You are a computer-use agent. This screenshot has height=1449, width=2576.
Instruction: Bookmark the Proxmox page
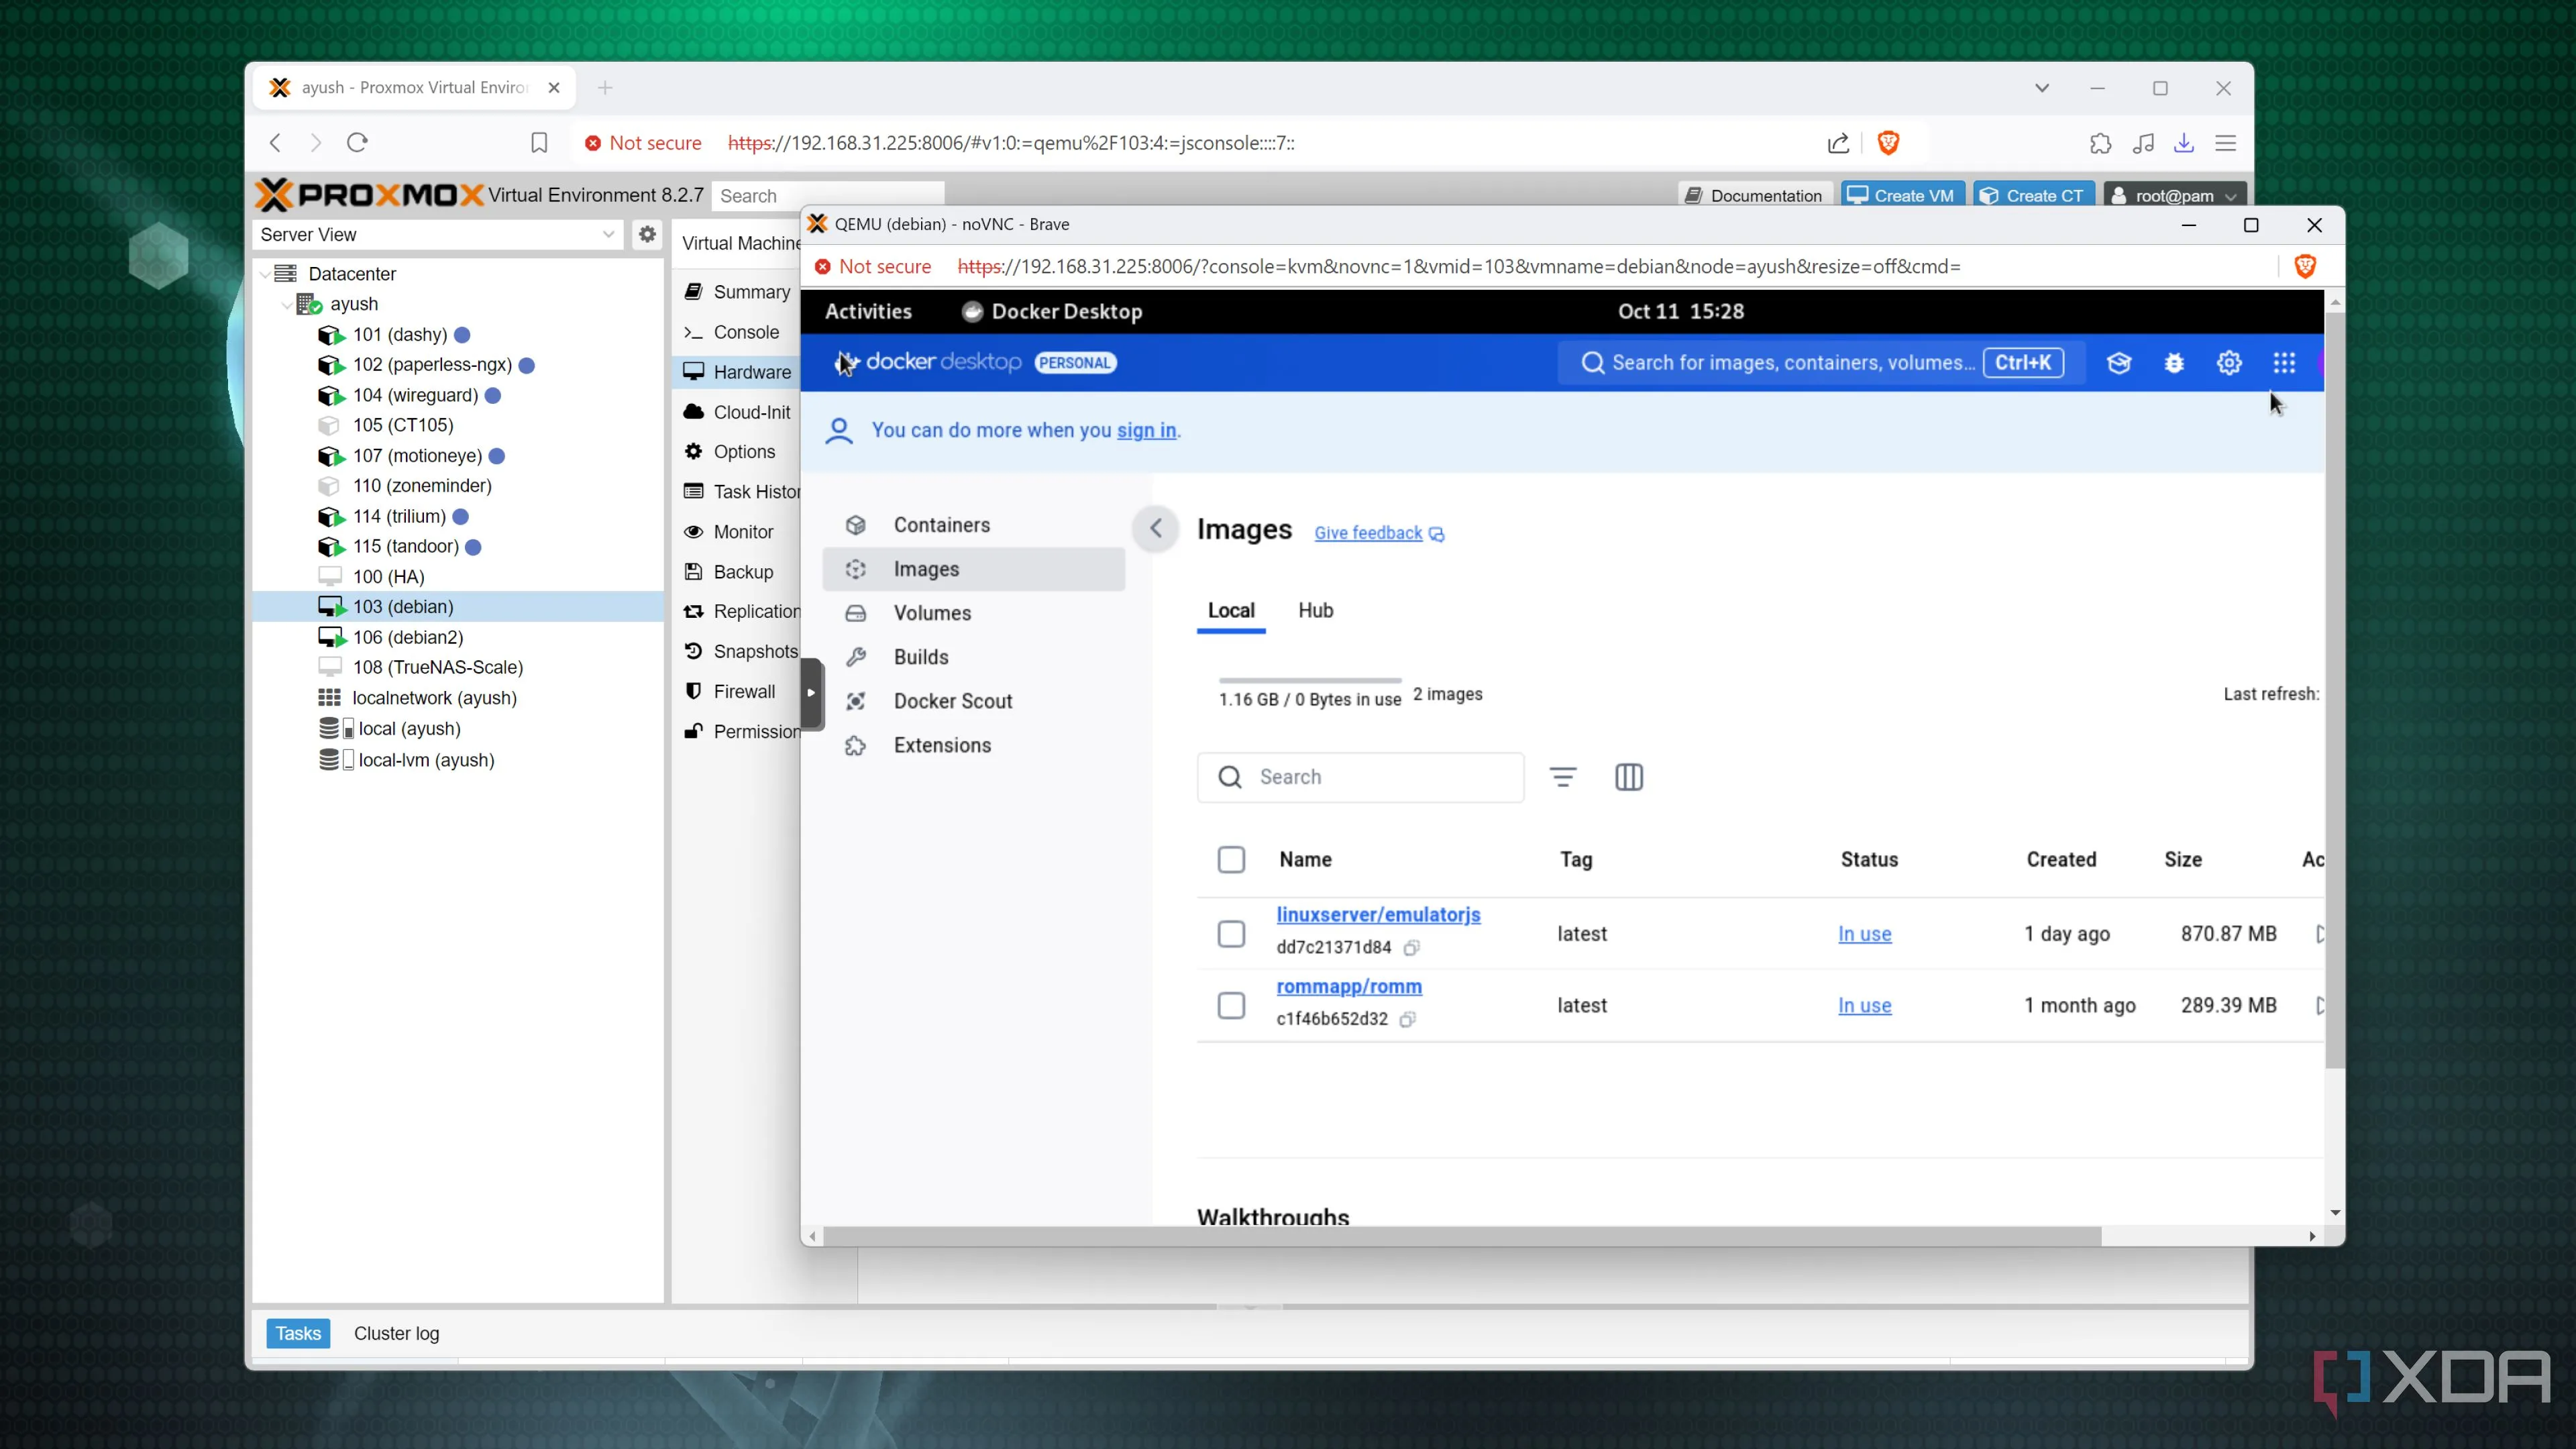[x=539, y=142]
